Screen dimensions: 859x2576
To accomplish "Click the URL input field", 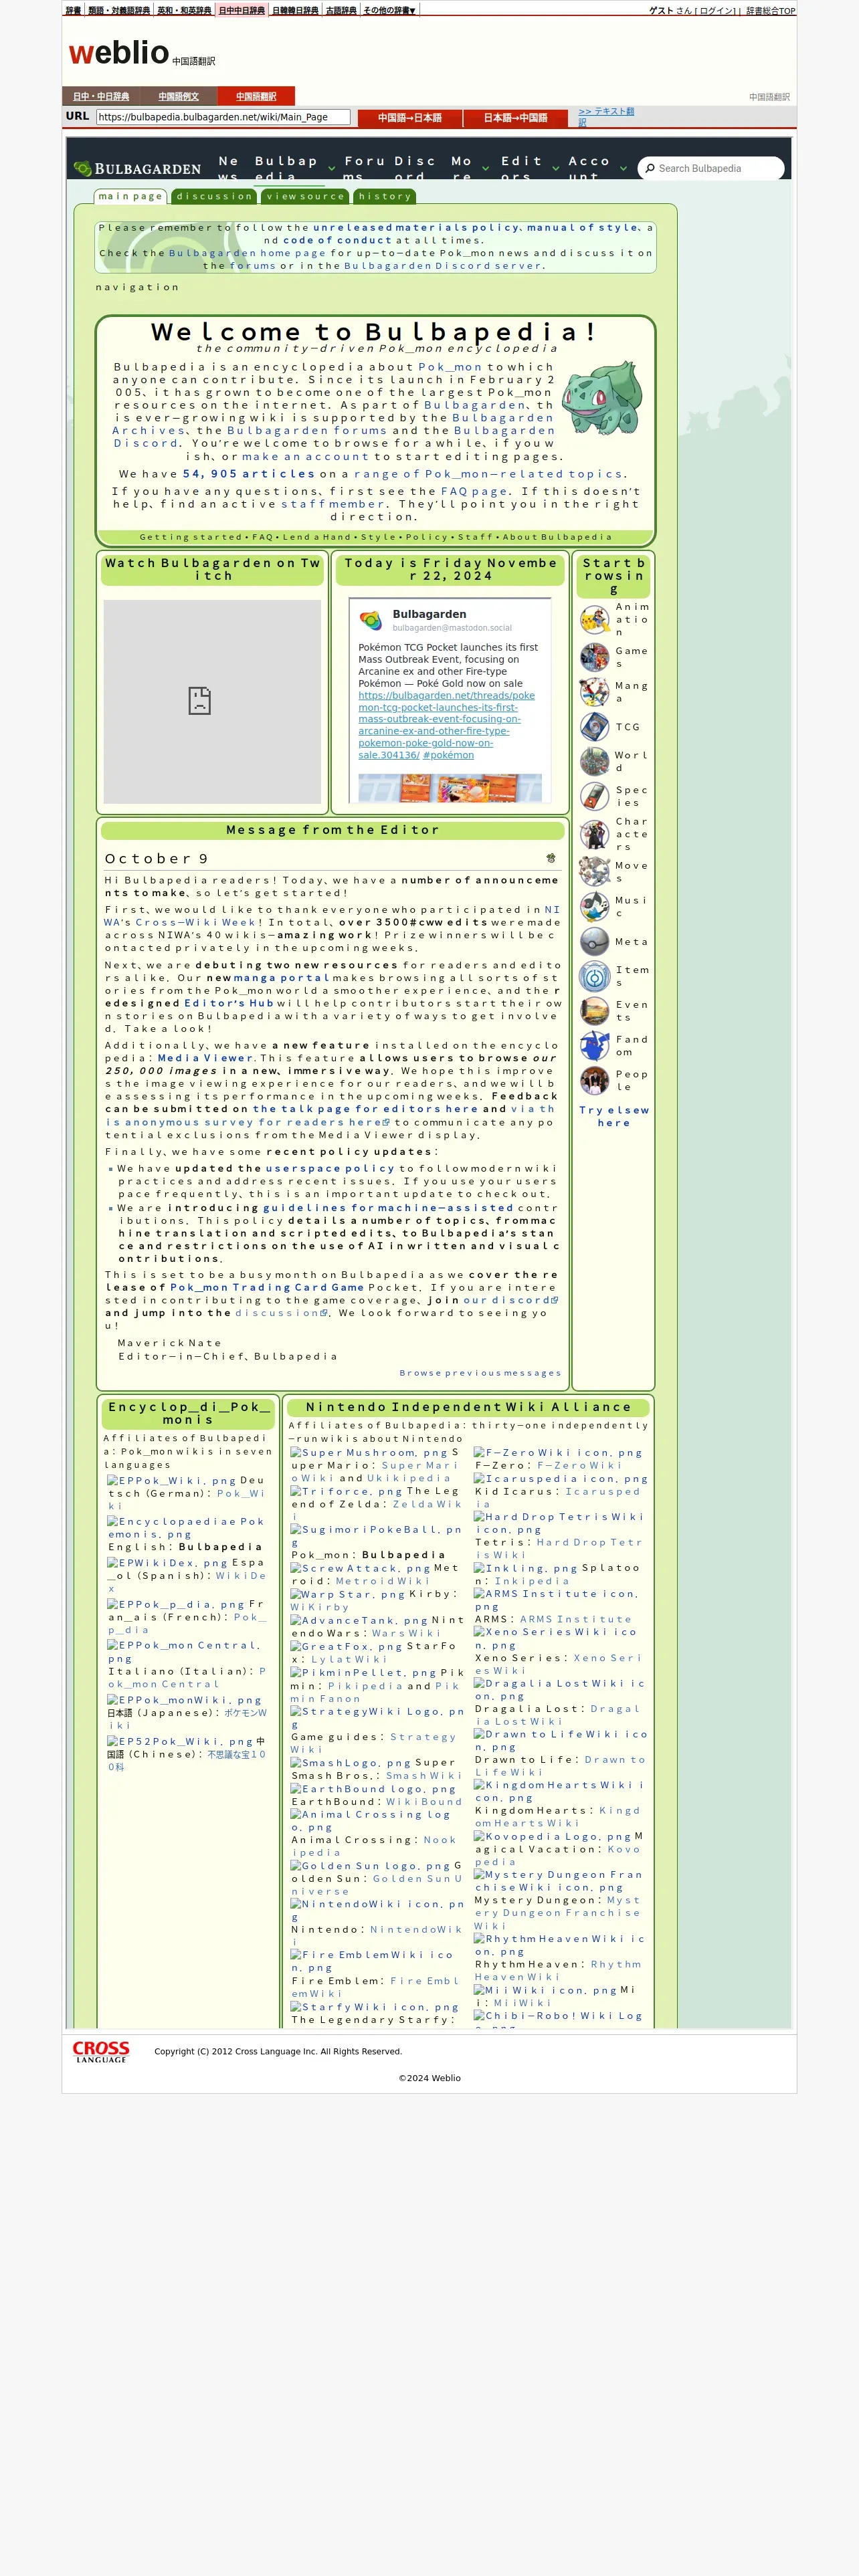I will click(223, 117).
